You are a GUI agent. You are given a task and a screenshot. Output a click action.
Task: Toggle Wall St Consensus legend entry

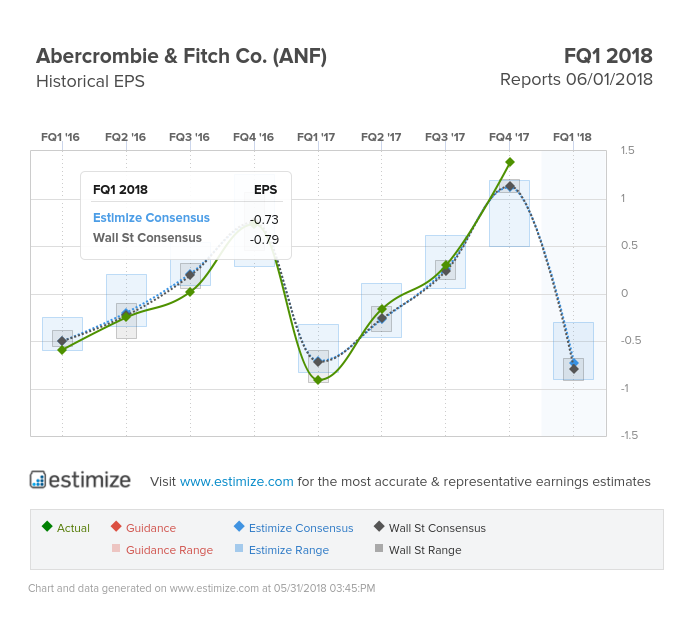coord(430,528)
